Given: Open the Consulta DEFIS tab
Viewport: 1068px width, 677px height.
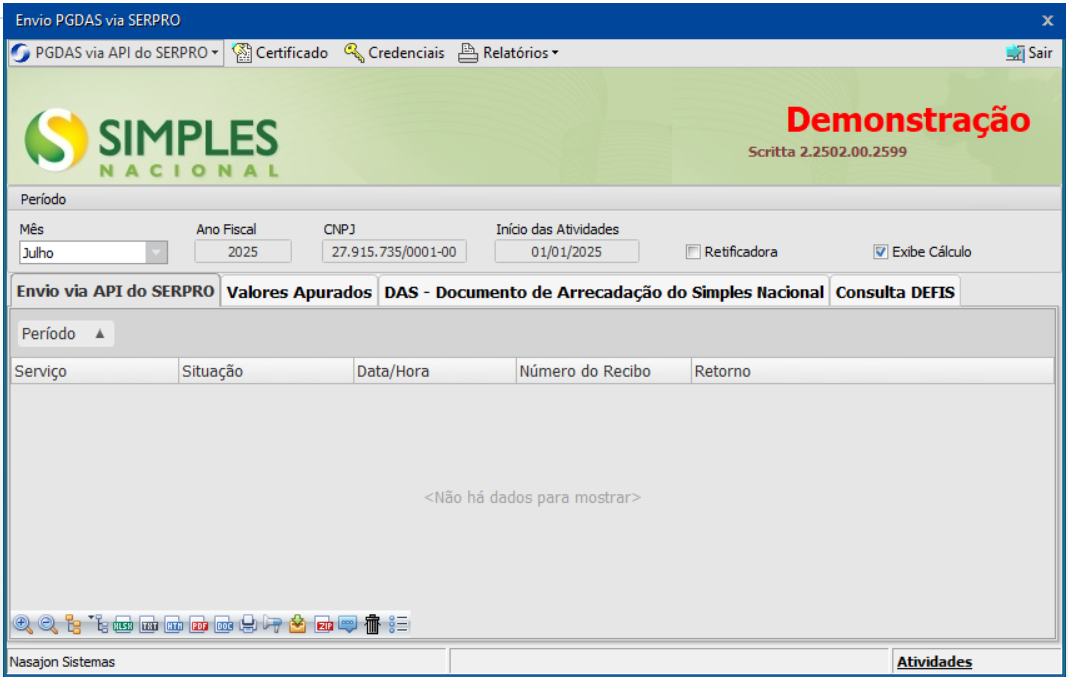Looking at the screenshot, I should [895, 293].
